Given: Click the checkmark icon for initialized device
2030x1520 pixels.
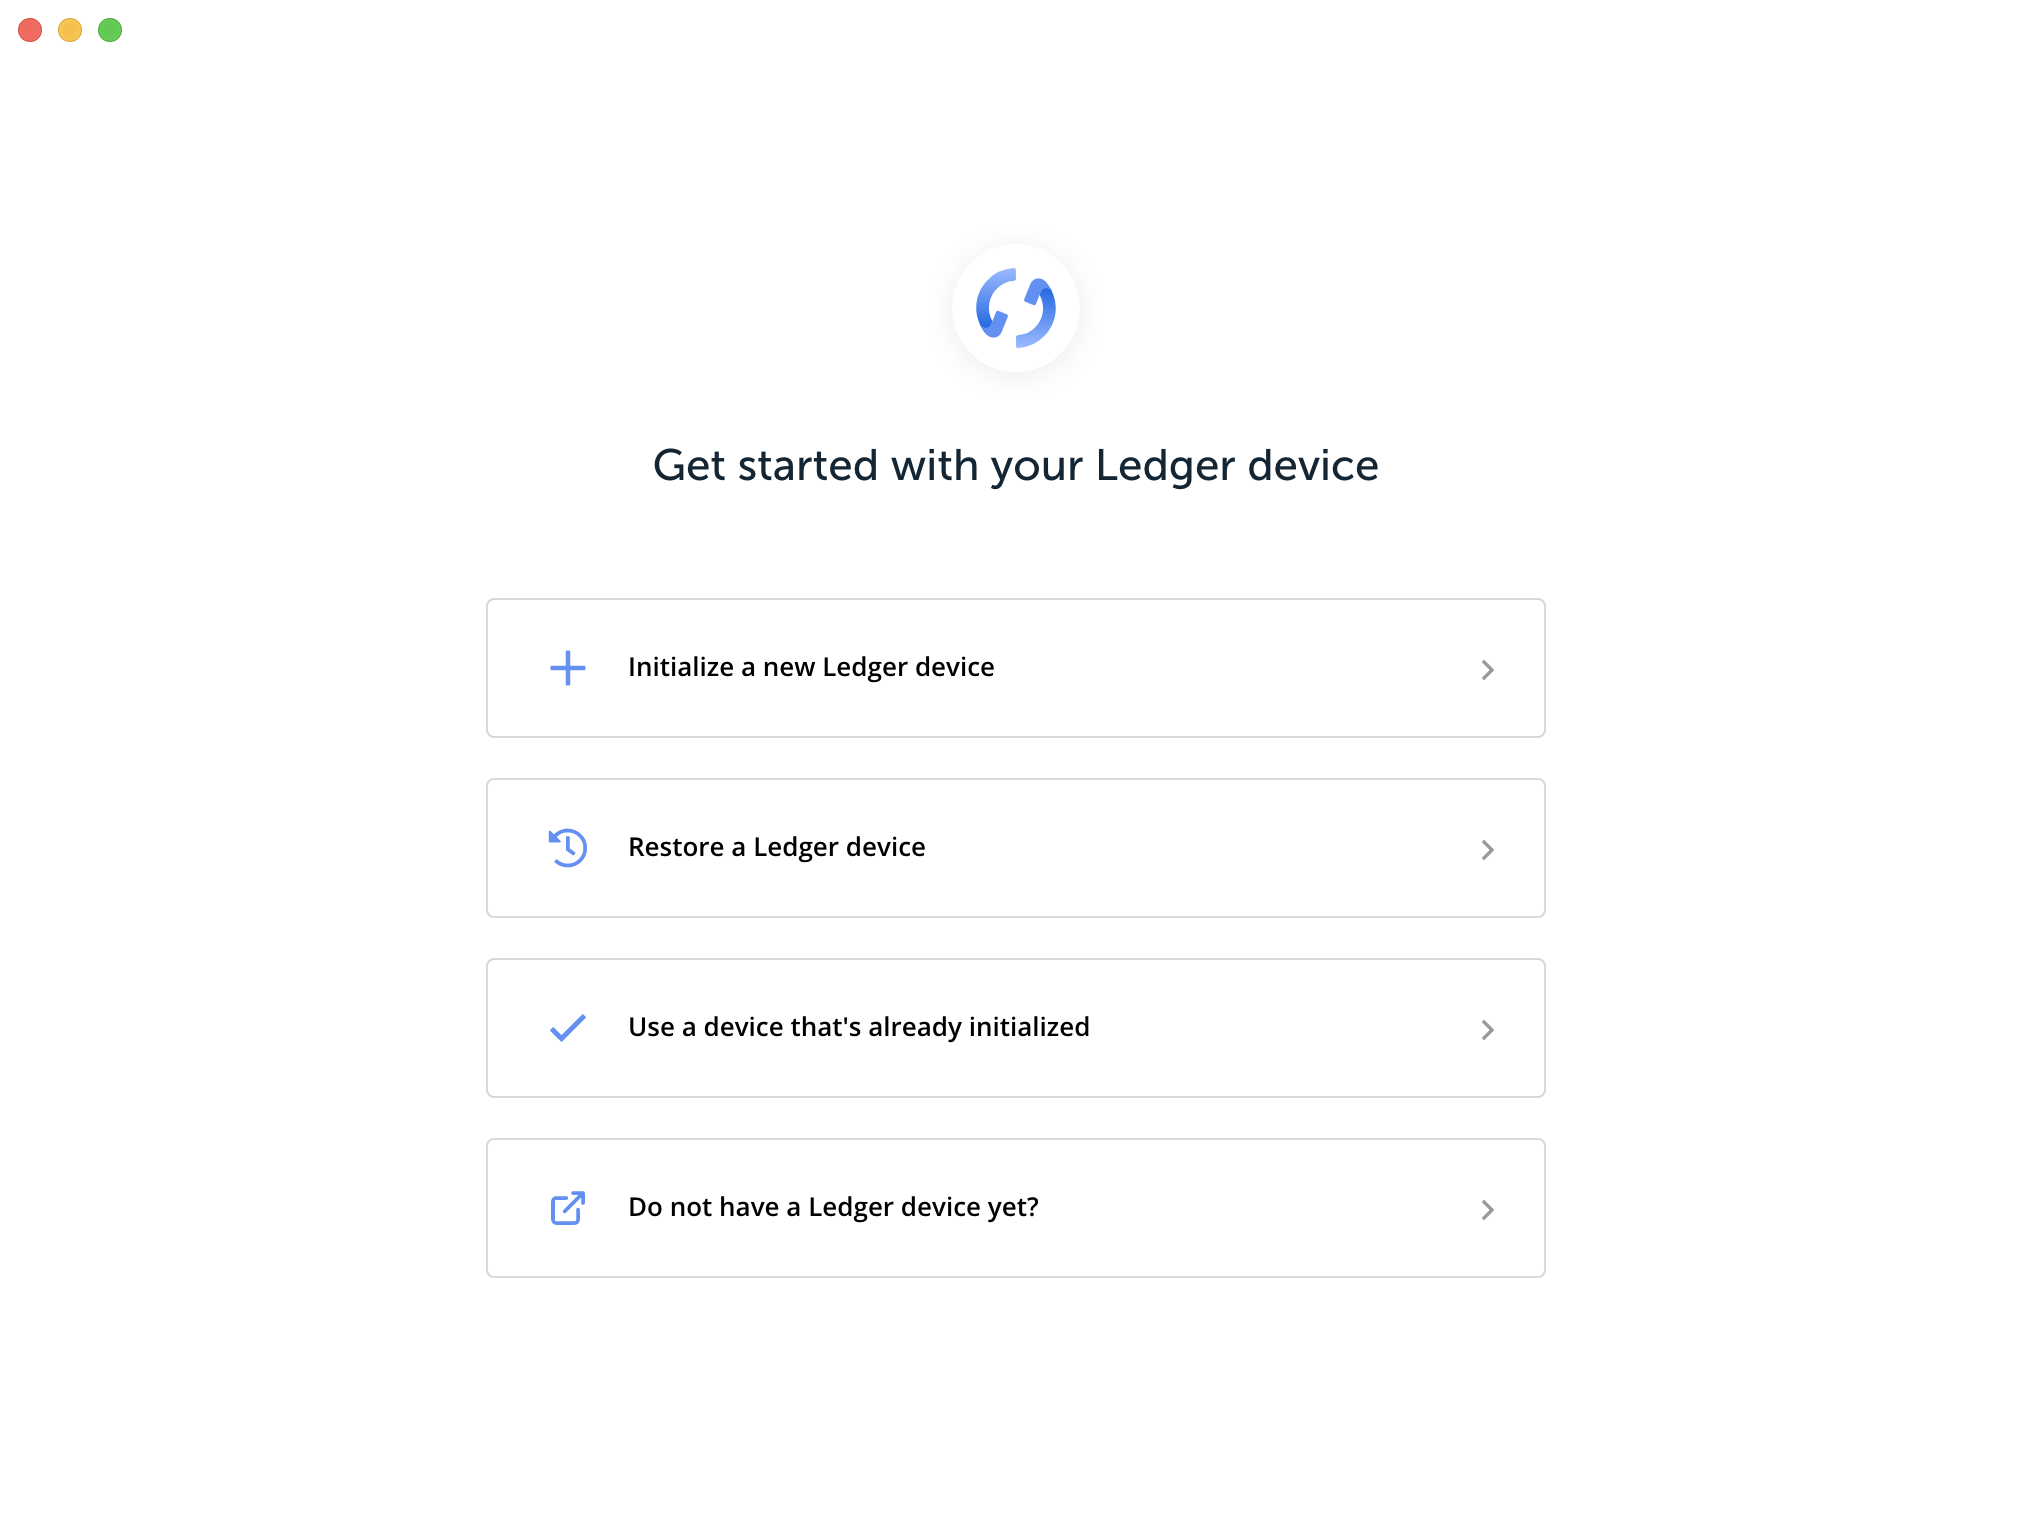Looking at the screenshot, I should pos(567,1027).
